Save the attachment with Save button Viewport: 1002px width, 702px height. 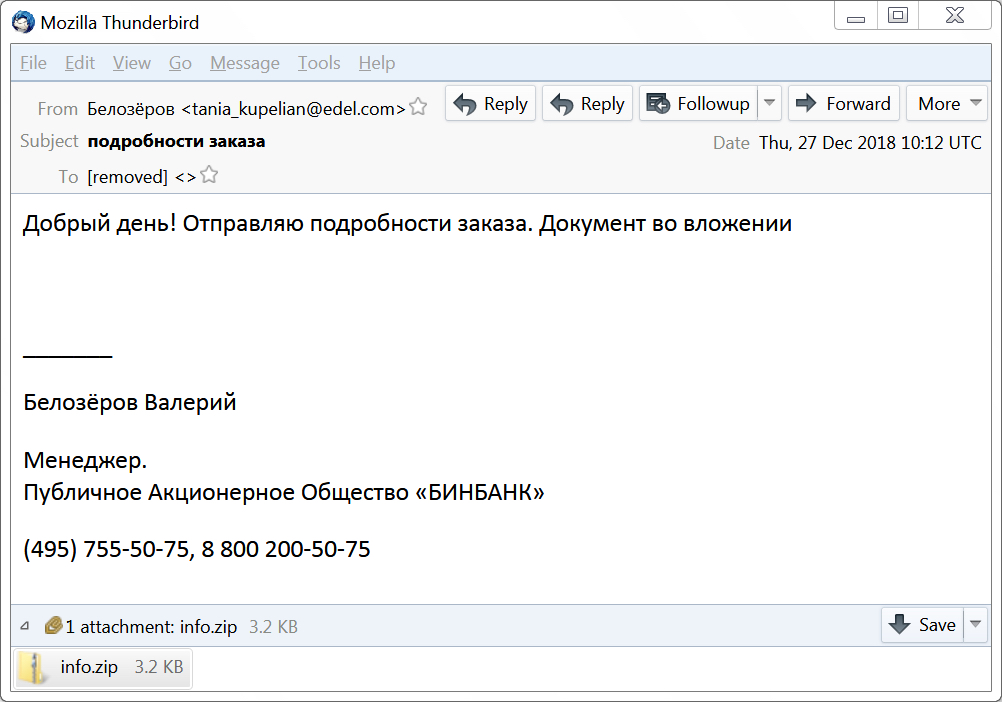click(x=922, y=625)
